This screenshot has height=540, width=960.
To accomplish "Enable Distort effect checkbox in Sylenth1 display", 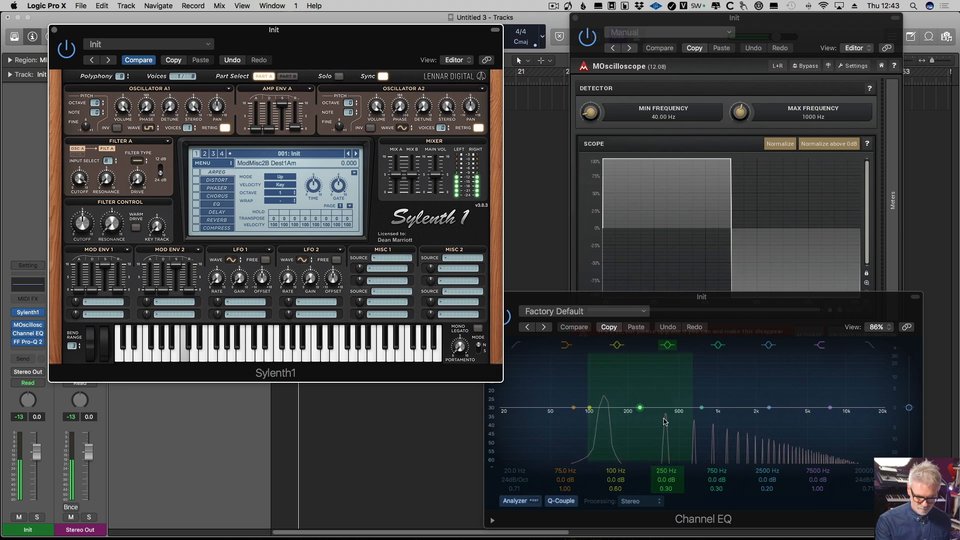I will (x=197, y=180).
